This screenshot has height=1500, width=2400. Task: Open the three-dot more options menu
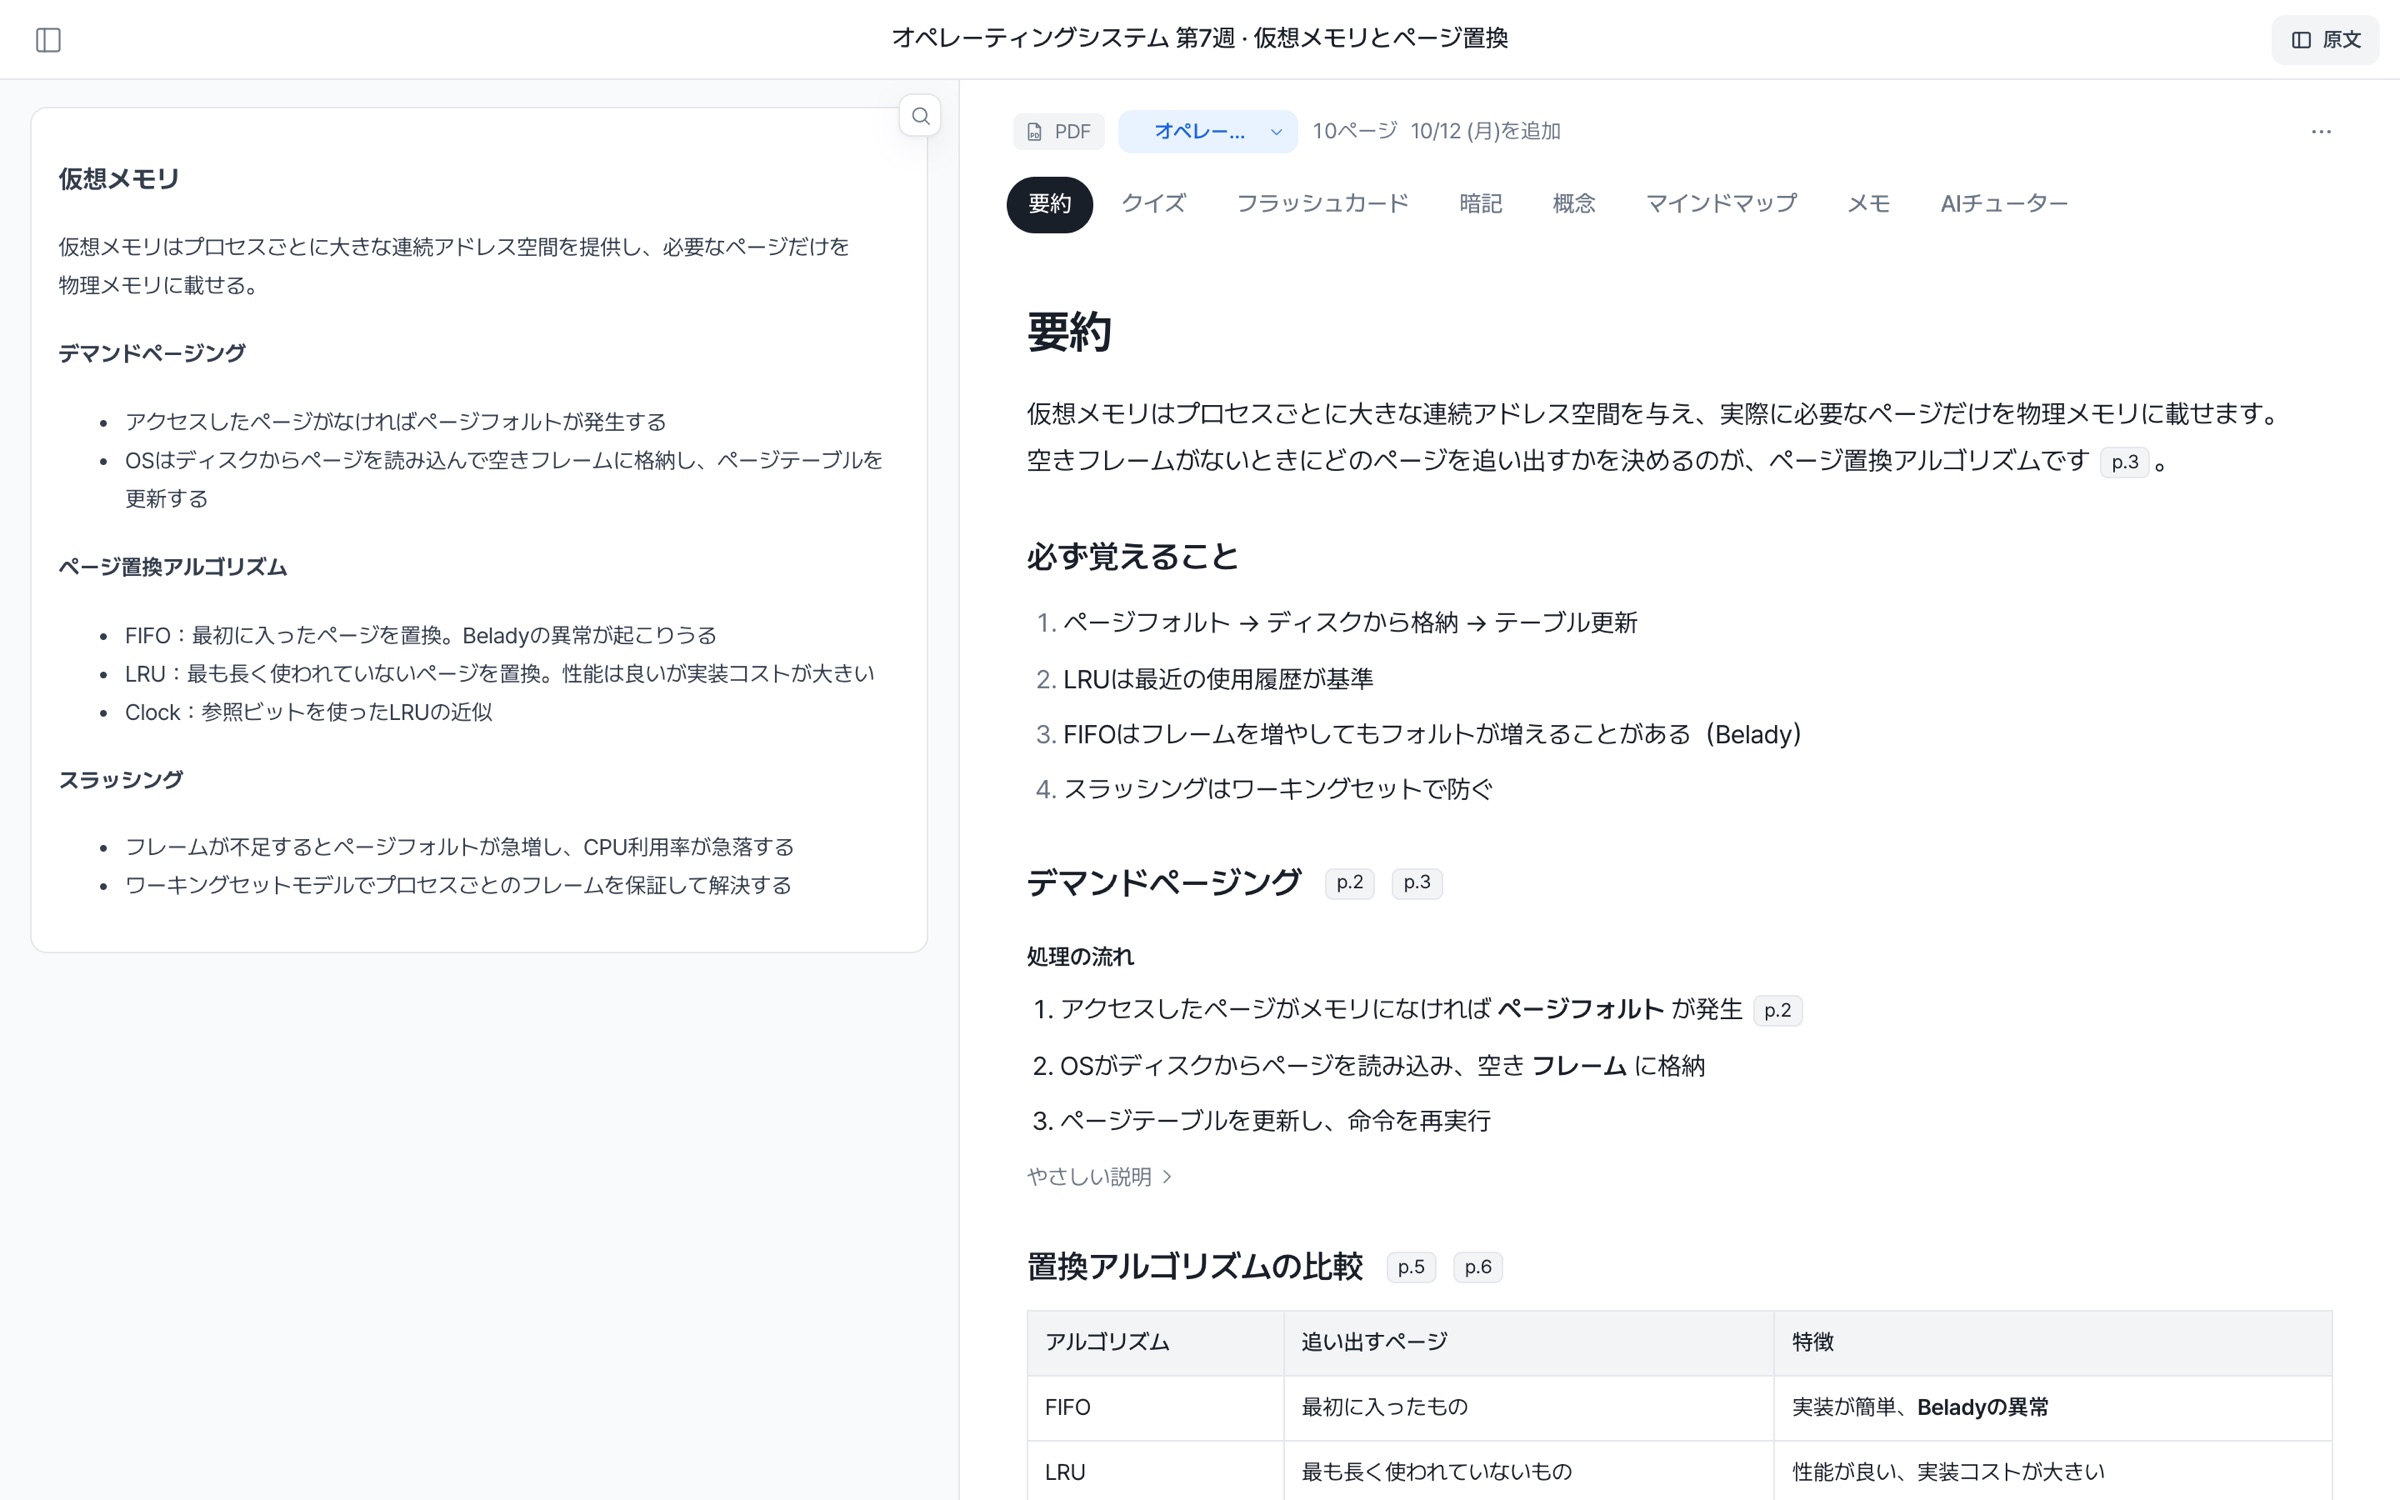tap(2321, 131)
